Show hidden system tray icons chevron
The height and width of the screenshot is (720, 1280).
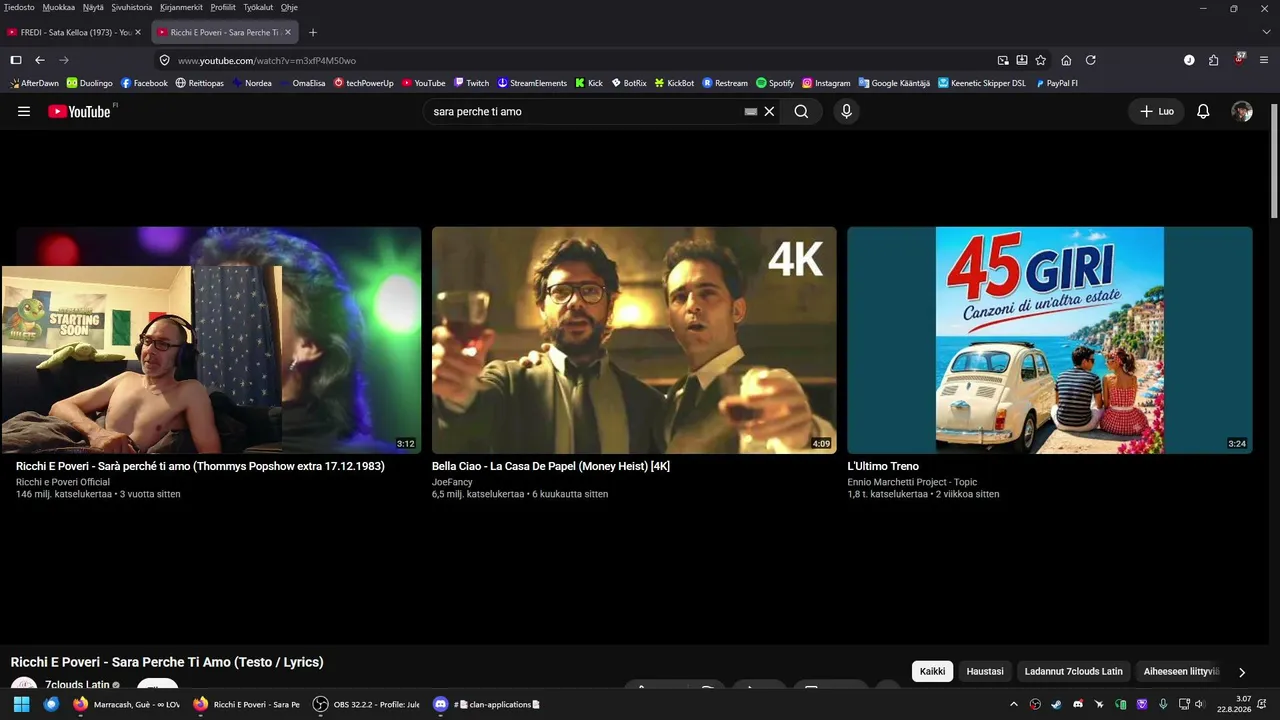pos(1014,704)
